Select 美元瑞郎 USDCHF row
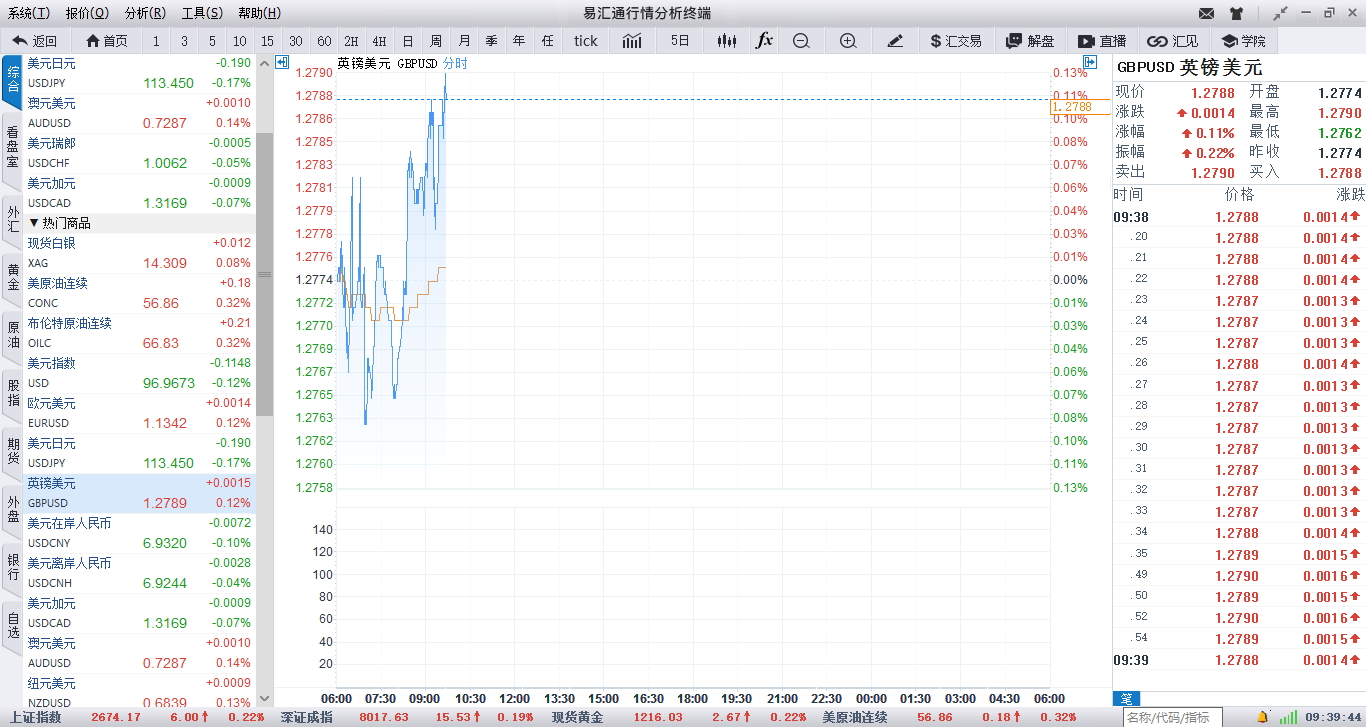1366x727 pixels. coord(140,153)
